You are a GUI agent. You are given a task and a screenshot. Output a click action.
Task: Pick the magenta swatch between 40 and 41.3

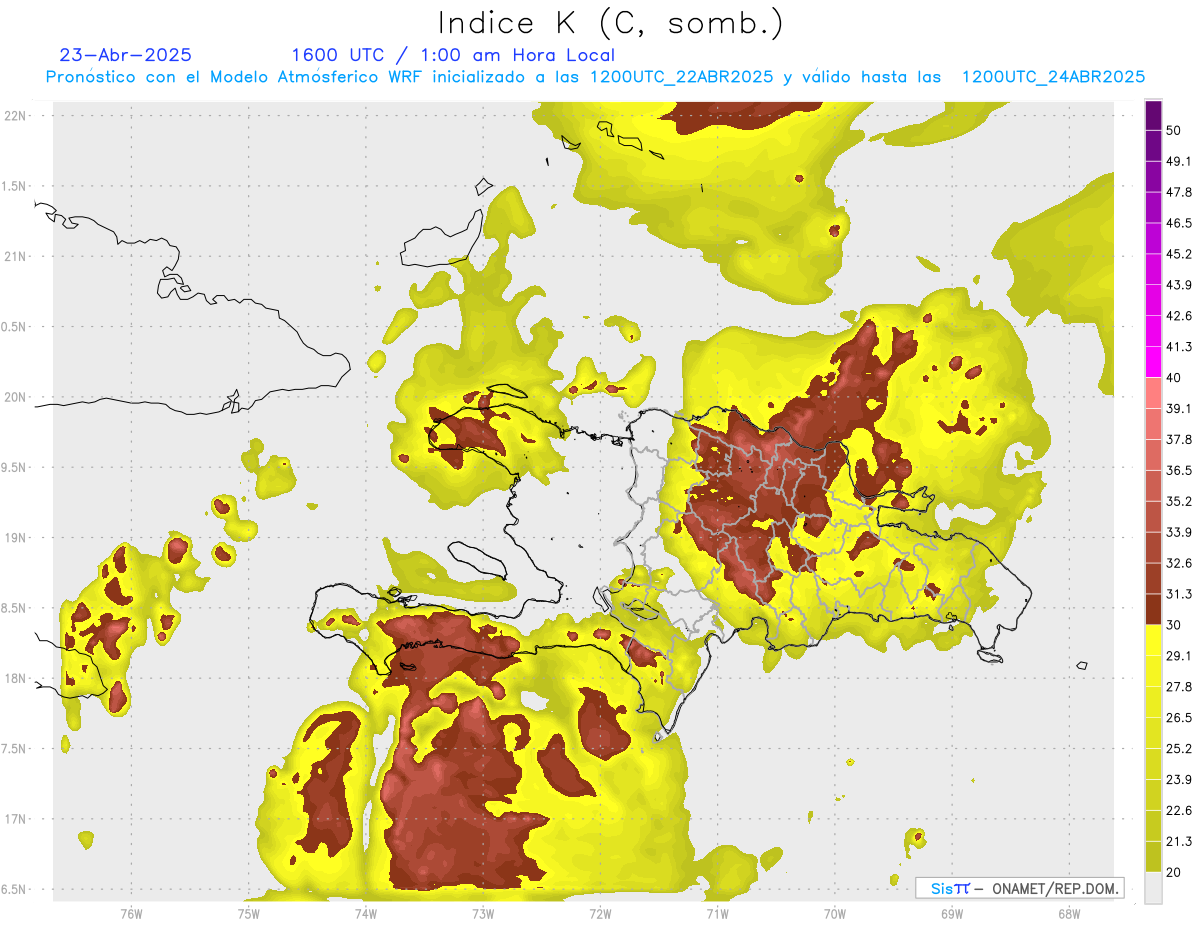click(1153, 362)
